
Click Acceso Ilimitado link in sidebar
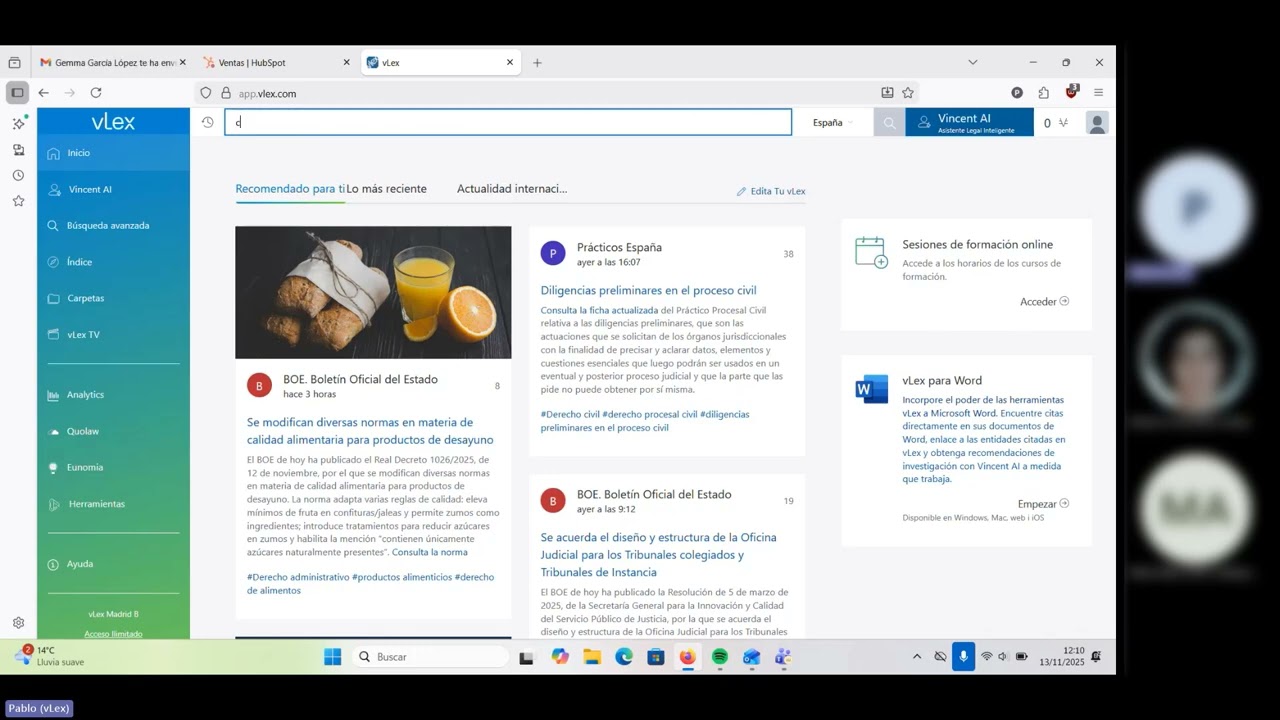[113, 634]
